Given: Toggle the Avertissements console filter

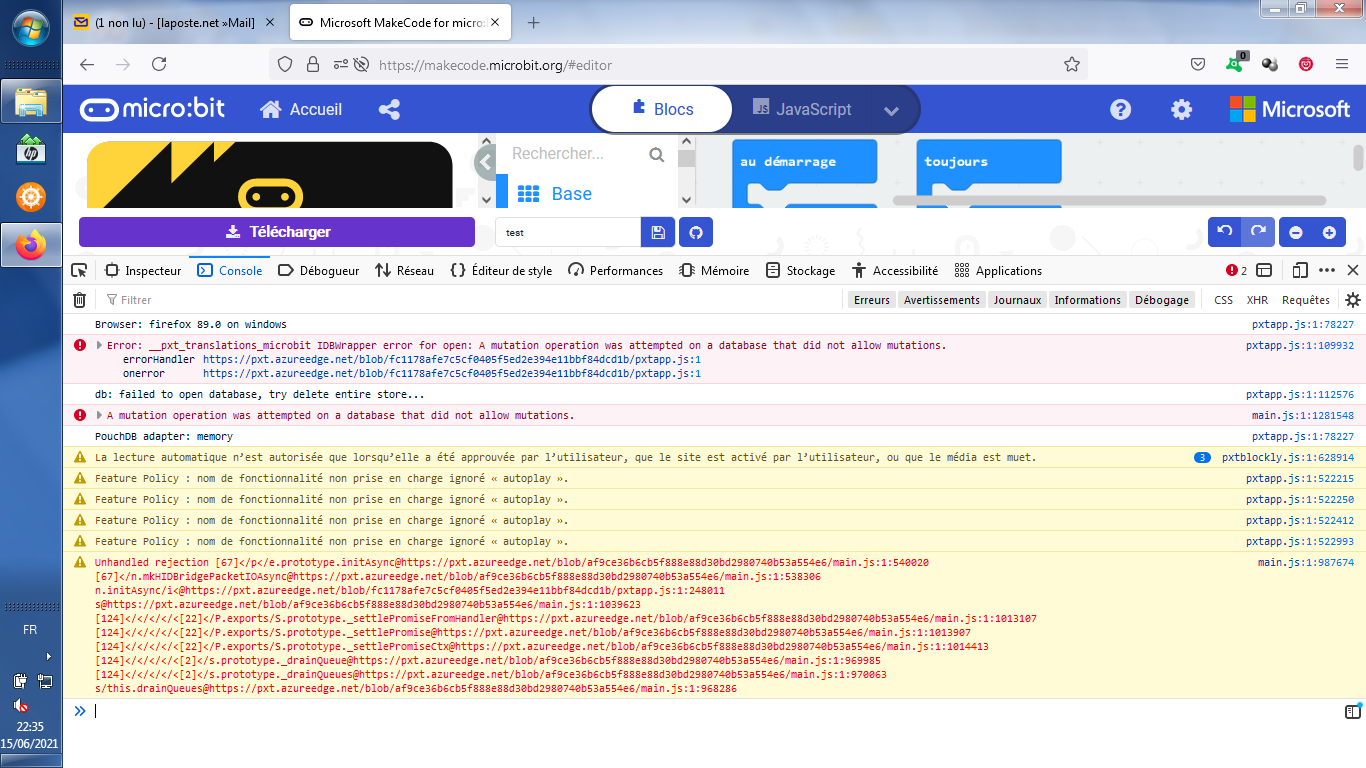Looking at the screenshot, I should [942, 300].
